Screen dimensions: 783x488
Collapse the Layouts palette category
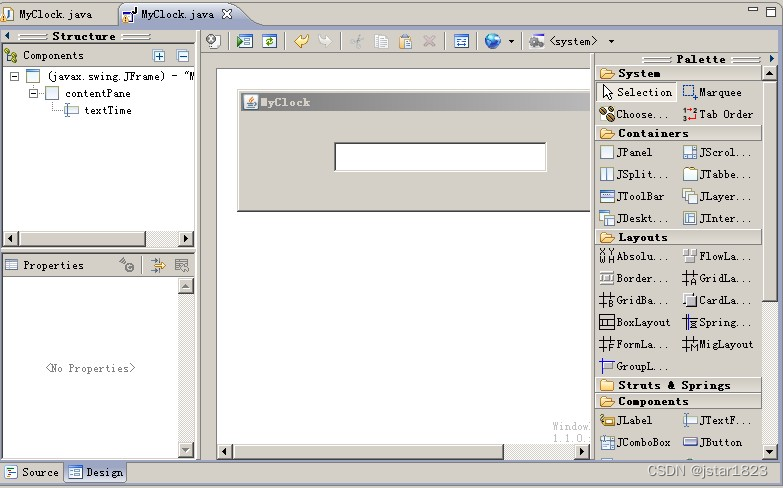679,237
